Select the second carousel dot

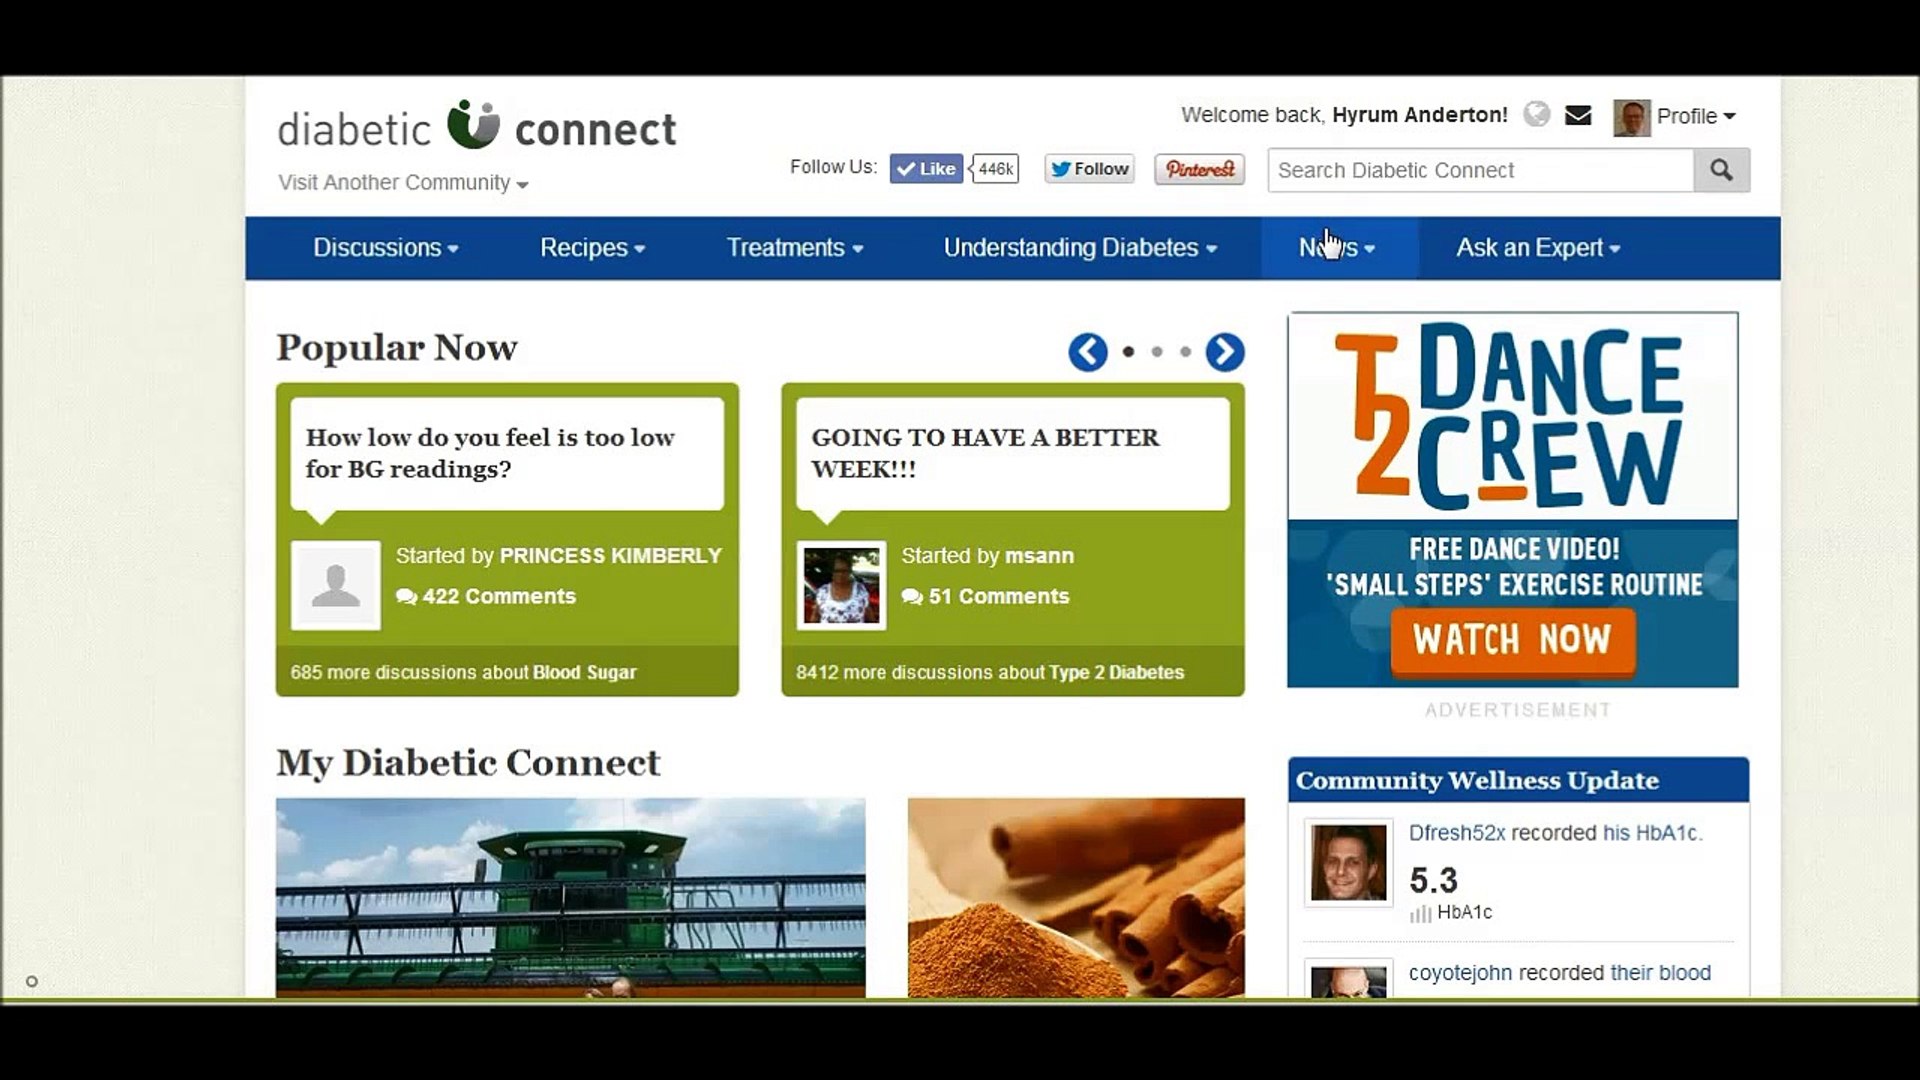(1157, 352)
